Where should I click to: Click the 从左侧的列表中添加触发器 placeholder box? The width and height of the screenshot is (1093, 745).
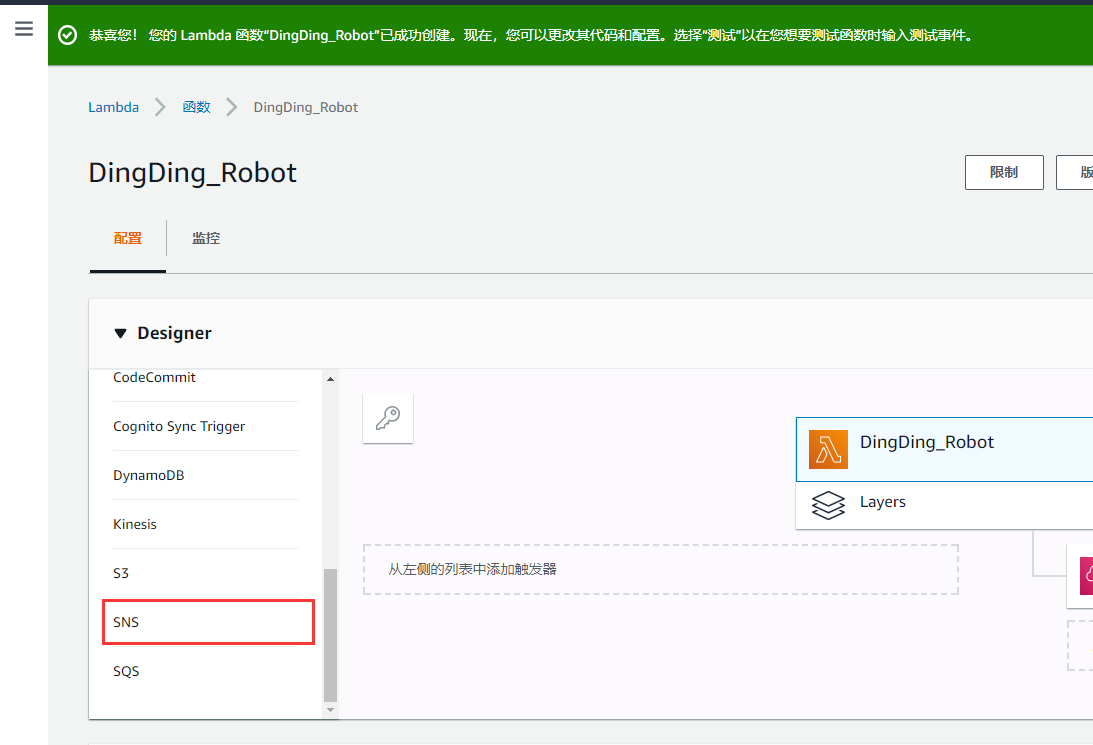[x=661, y=569]
